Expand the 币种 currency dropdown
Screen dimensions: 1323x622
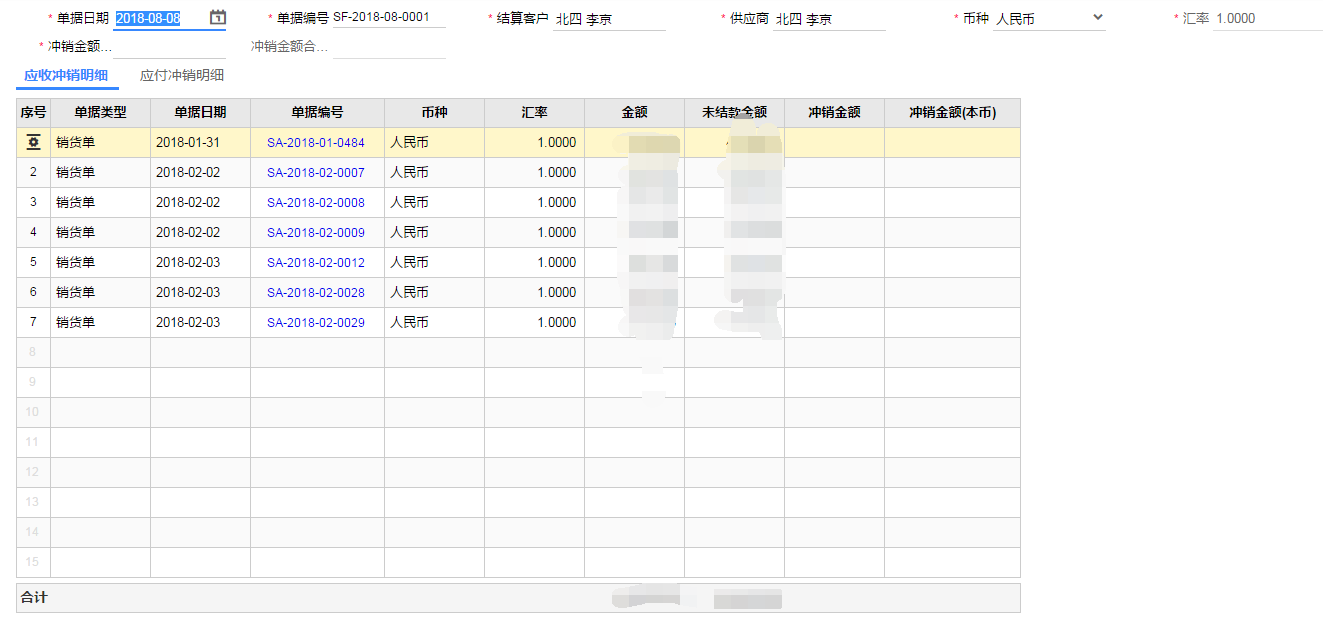1097,18
